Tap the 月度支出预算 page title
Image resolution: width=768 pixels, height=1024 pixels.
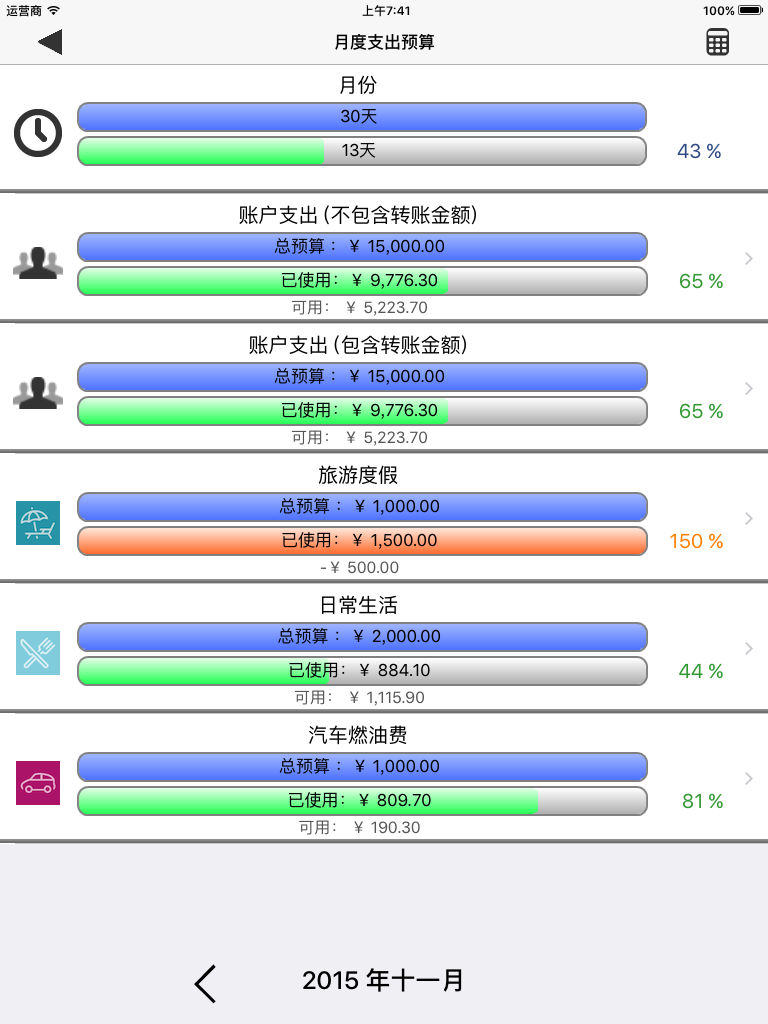[384, 42]
